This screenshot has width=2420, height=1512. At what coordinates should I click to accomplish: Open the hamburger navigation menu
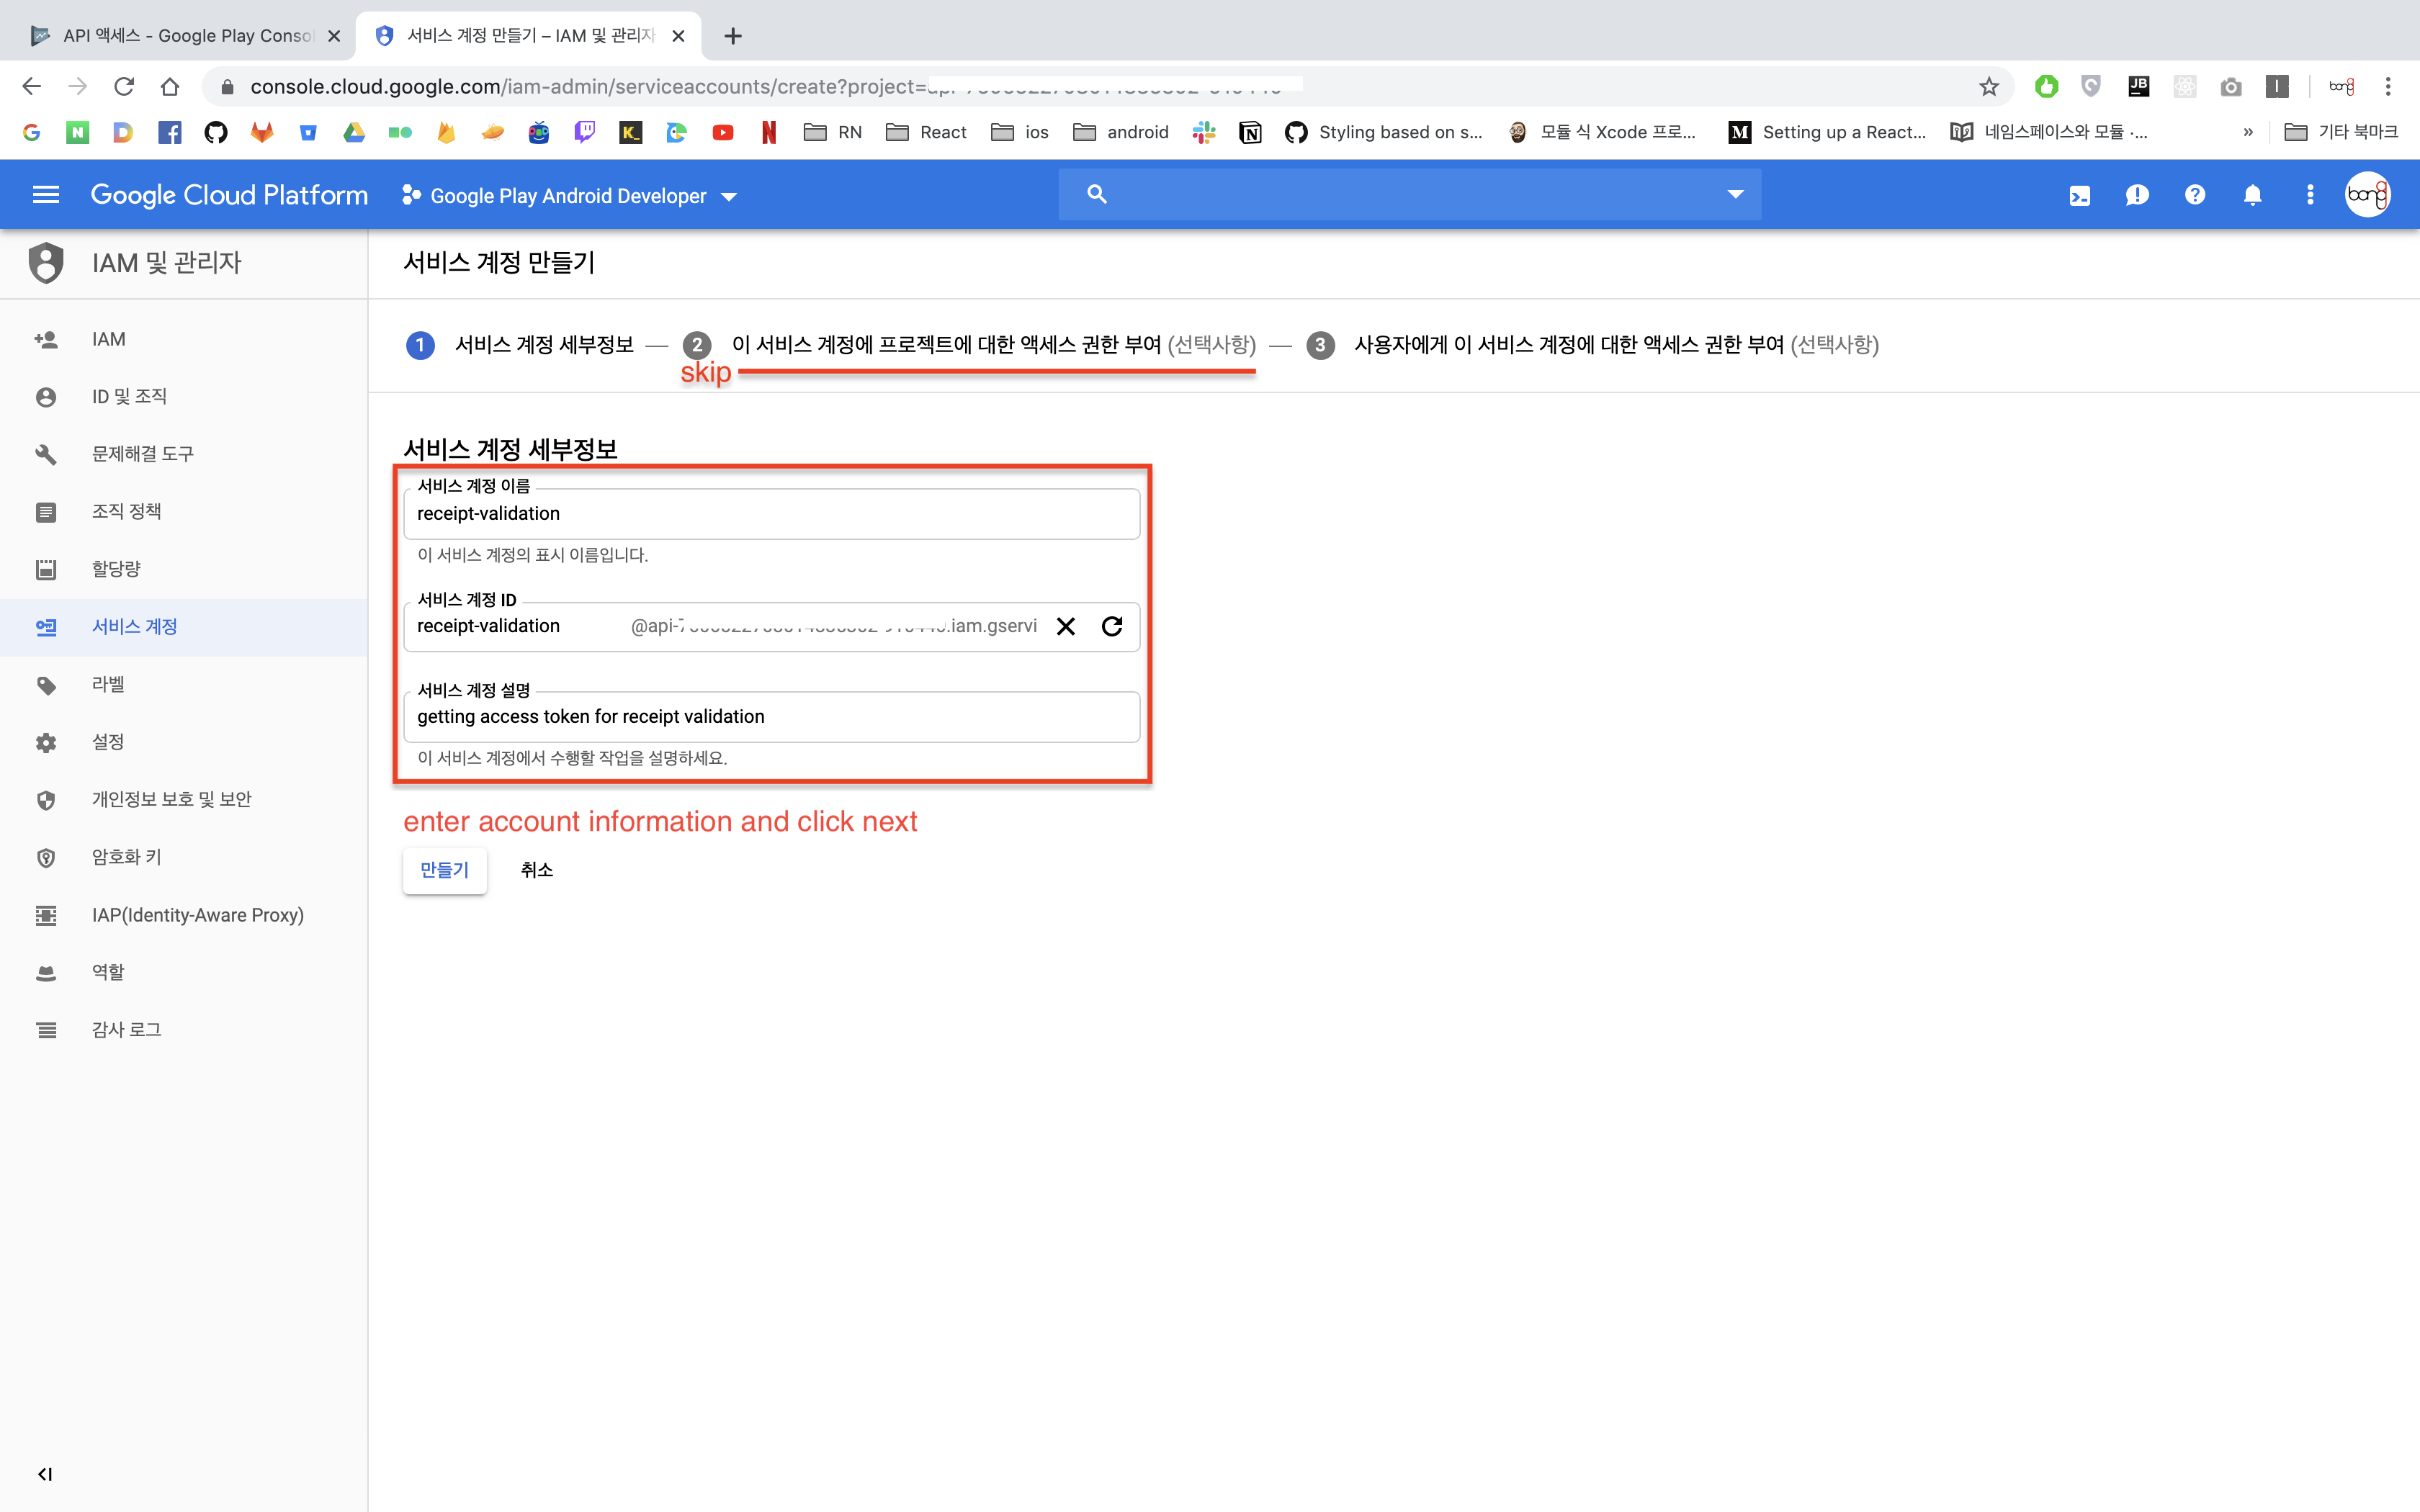46,195
